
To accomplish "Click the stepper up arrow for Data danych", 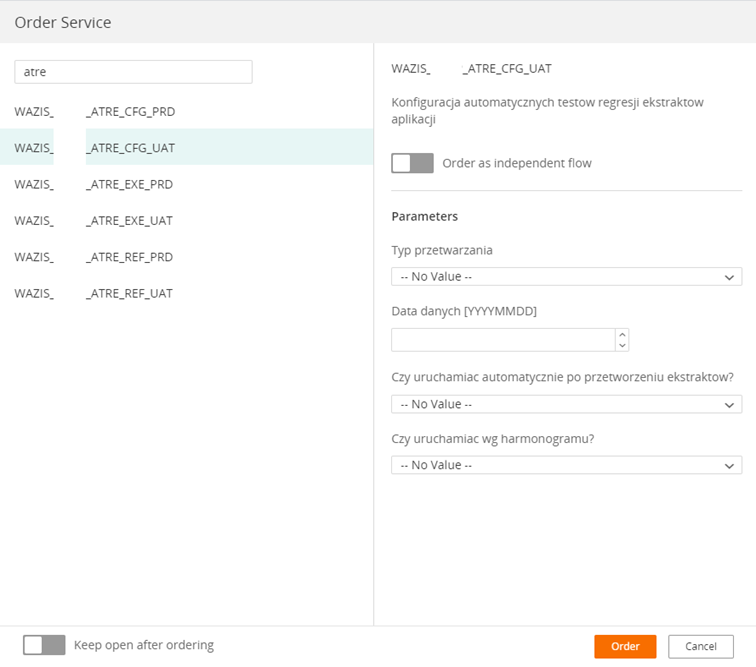I will pos(622,335).
